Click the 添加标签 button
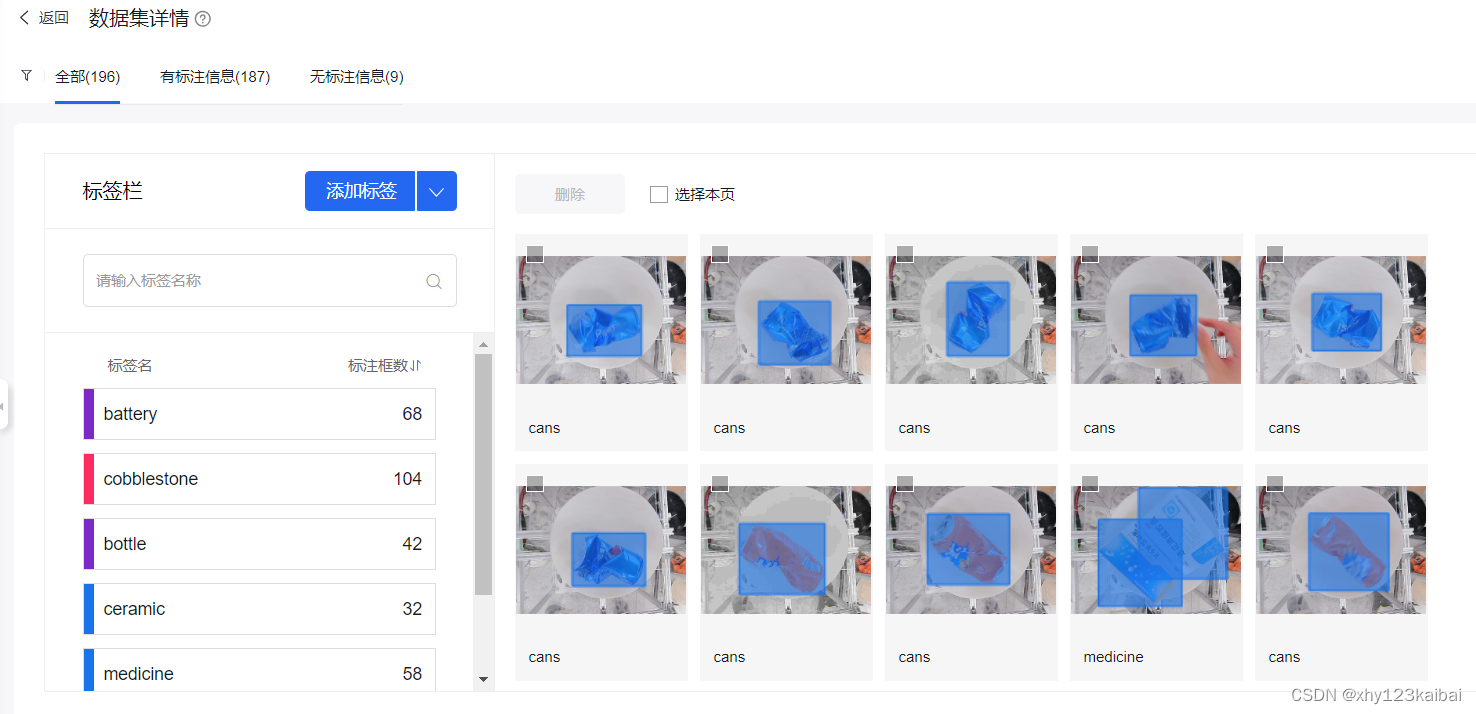The height and width of the screenshot is (714, 1476). (360, 191)
